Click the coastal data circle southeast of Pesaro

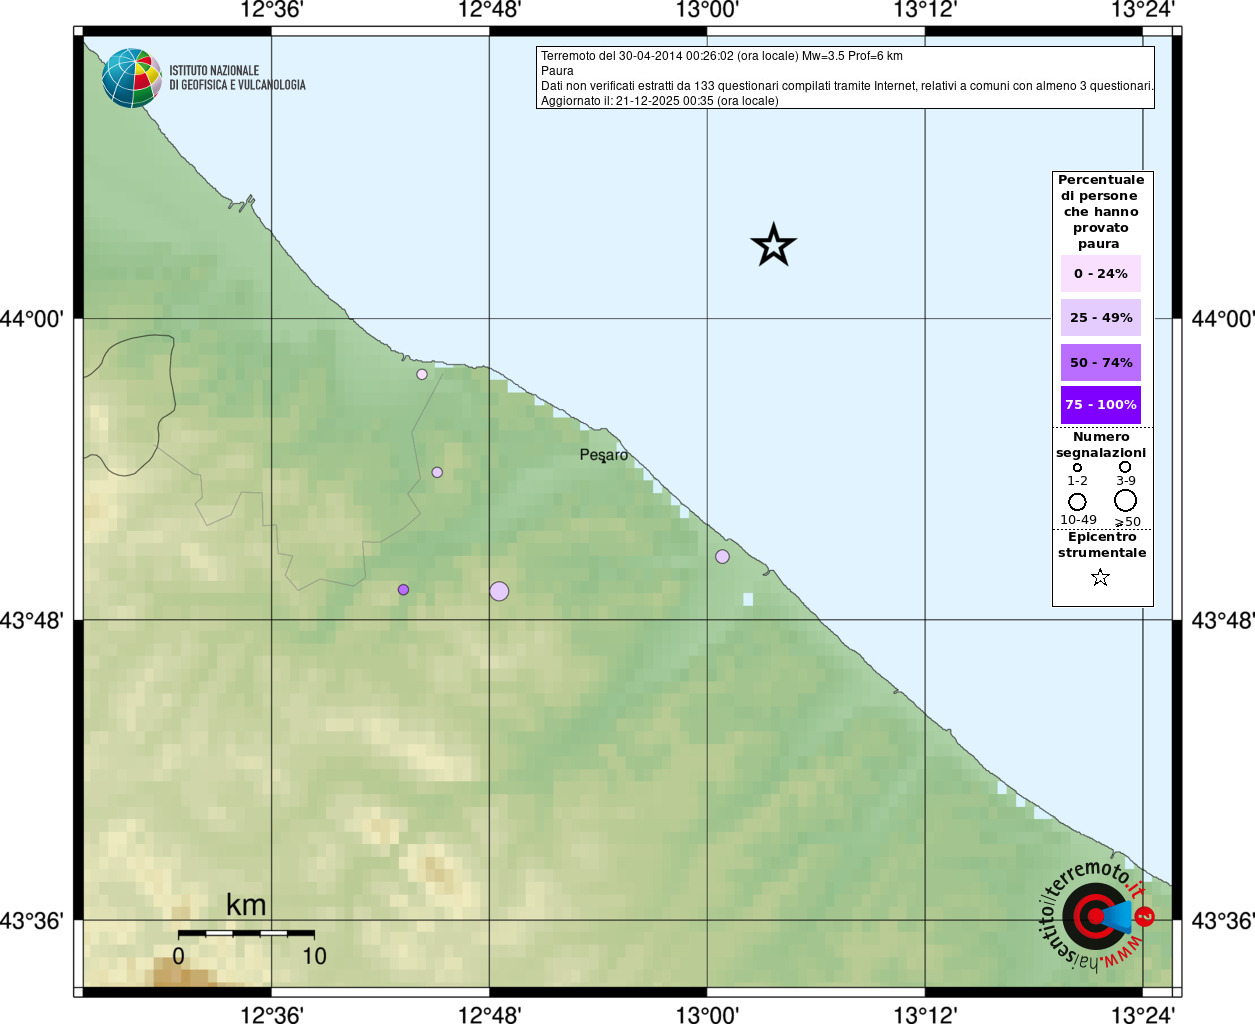[722, 556]
